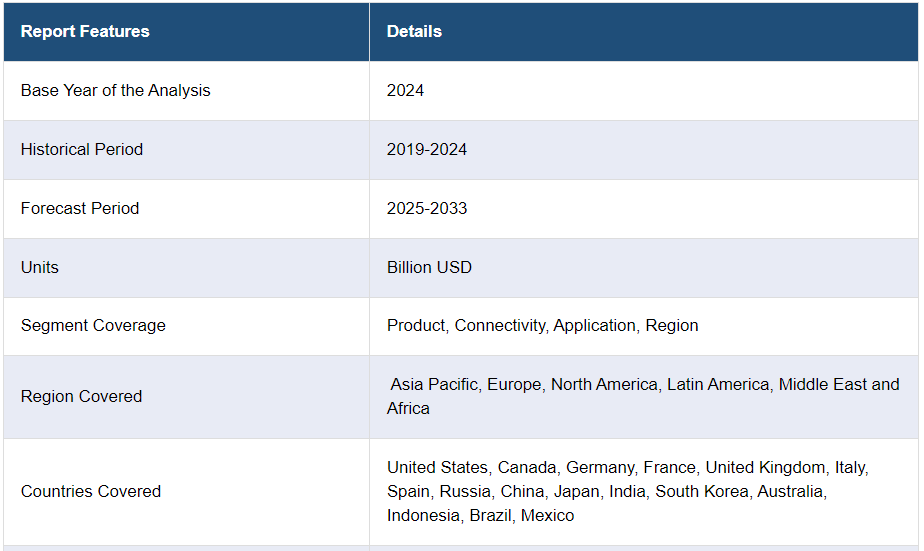Screen dimensions: 924x551
Task: Click the word Application in Segment Coverage
Action: 594,325
